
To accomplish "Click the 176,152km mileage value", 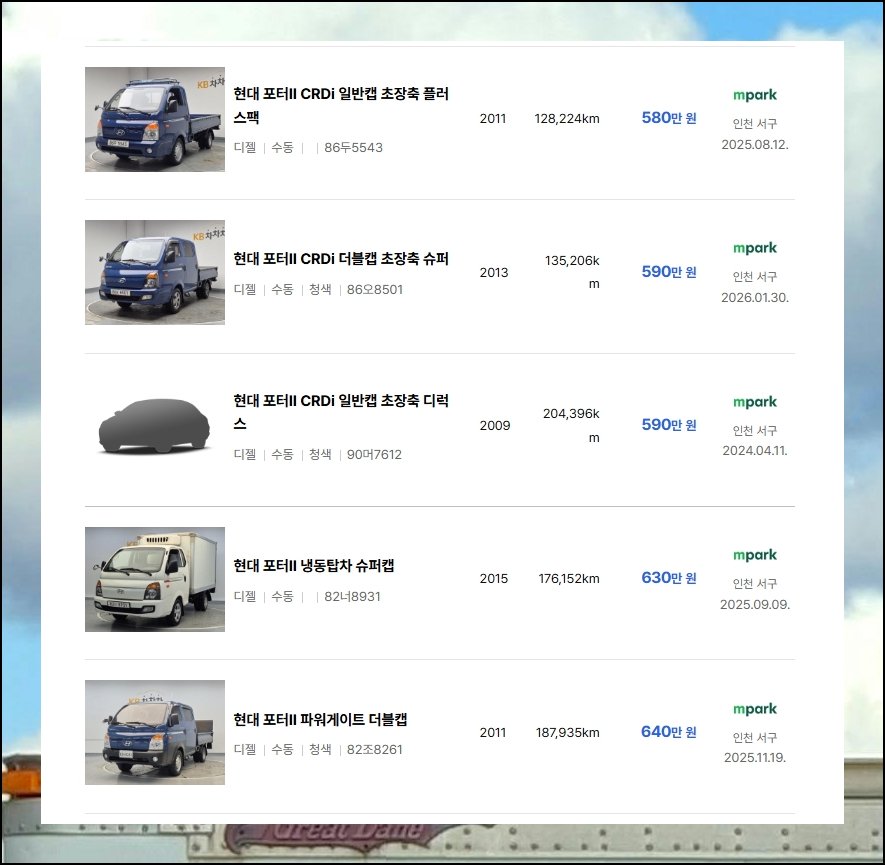I will [569, 578].
